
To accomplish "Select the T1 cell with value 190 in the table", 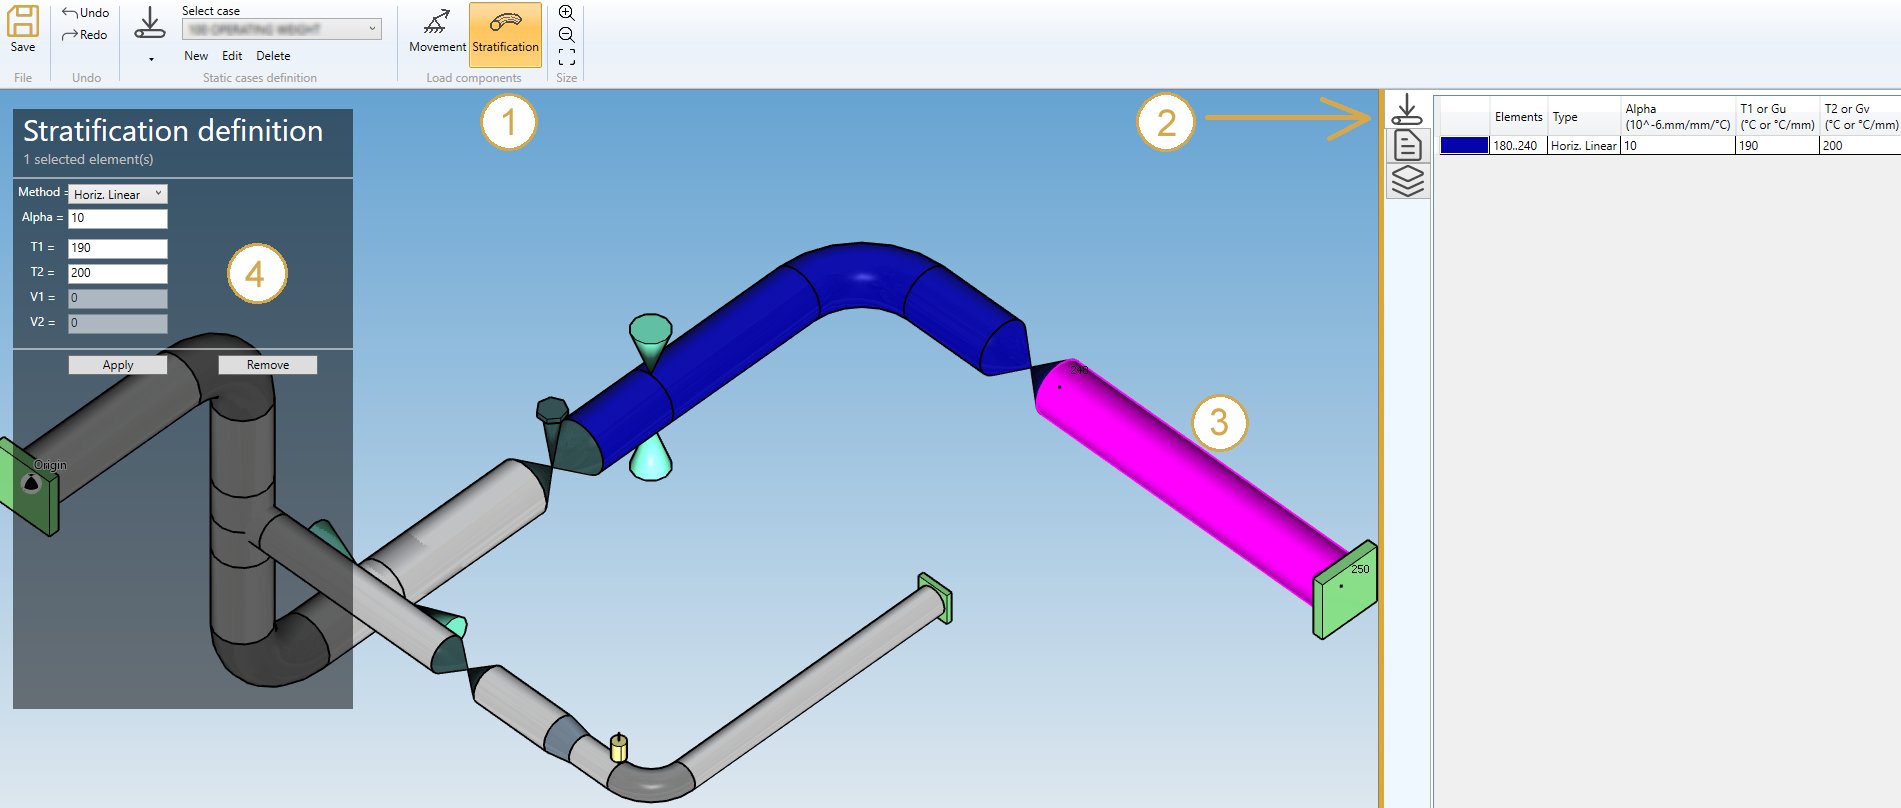I will coord(1777,146).
